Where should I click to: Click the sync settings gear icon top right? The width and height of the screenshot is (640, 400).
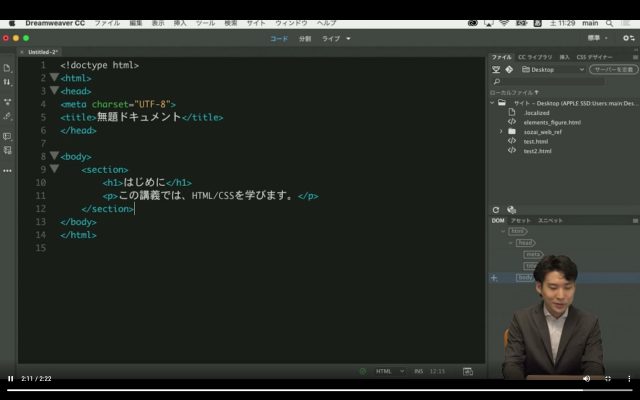click(x=629, y=38)
